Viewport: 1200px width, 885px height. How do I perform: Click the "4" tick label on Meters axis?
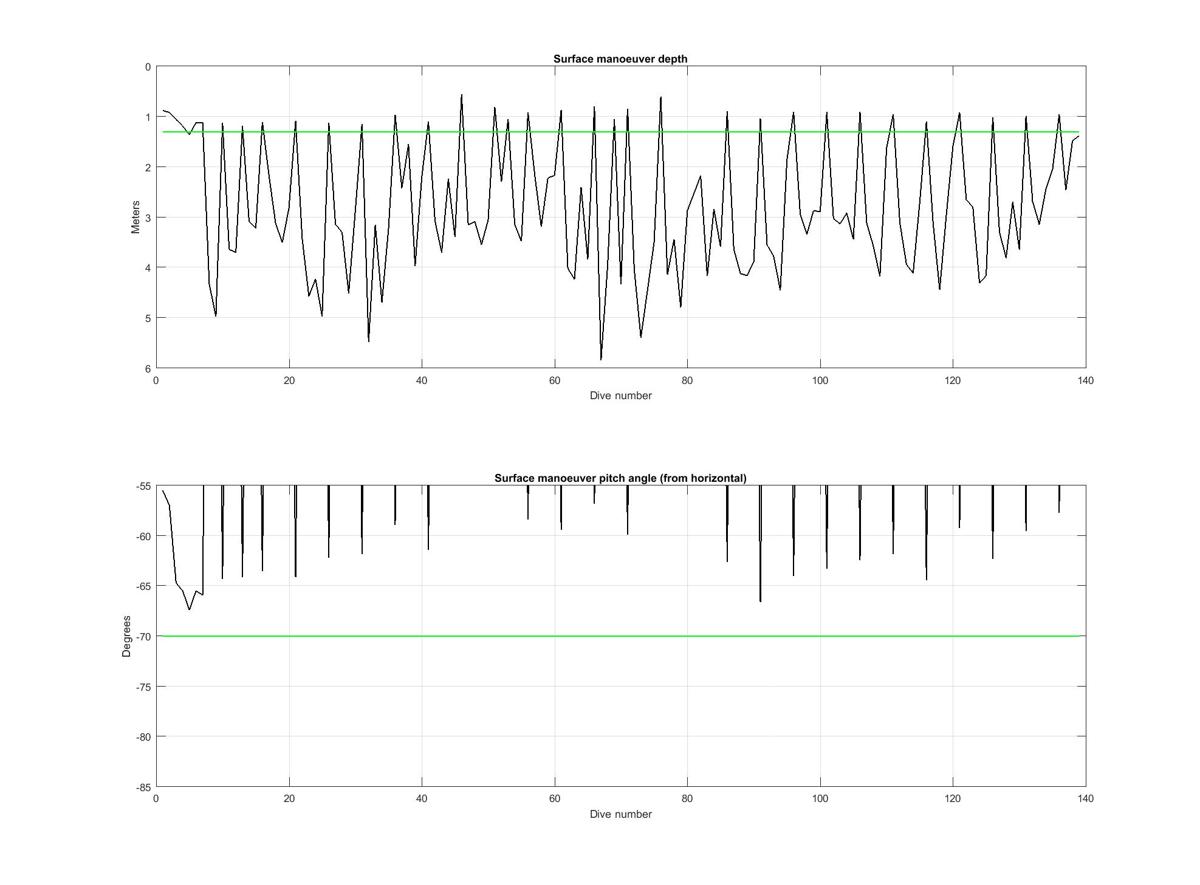click(148, 268)
